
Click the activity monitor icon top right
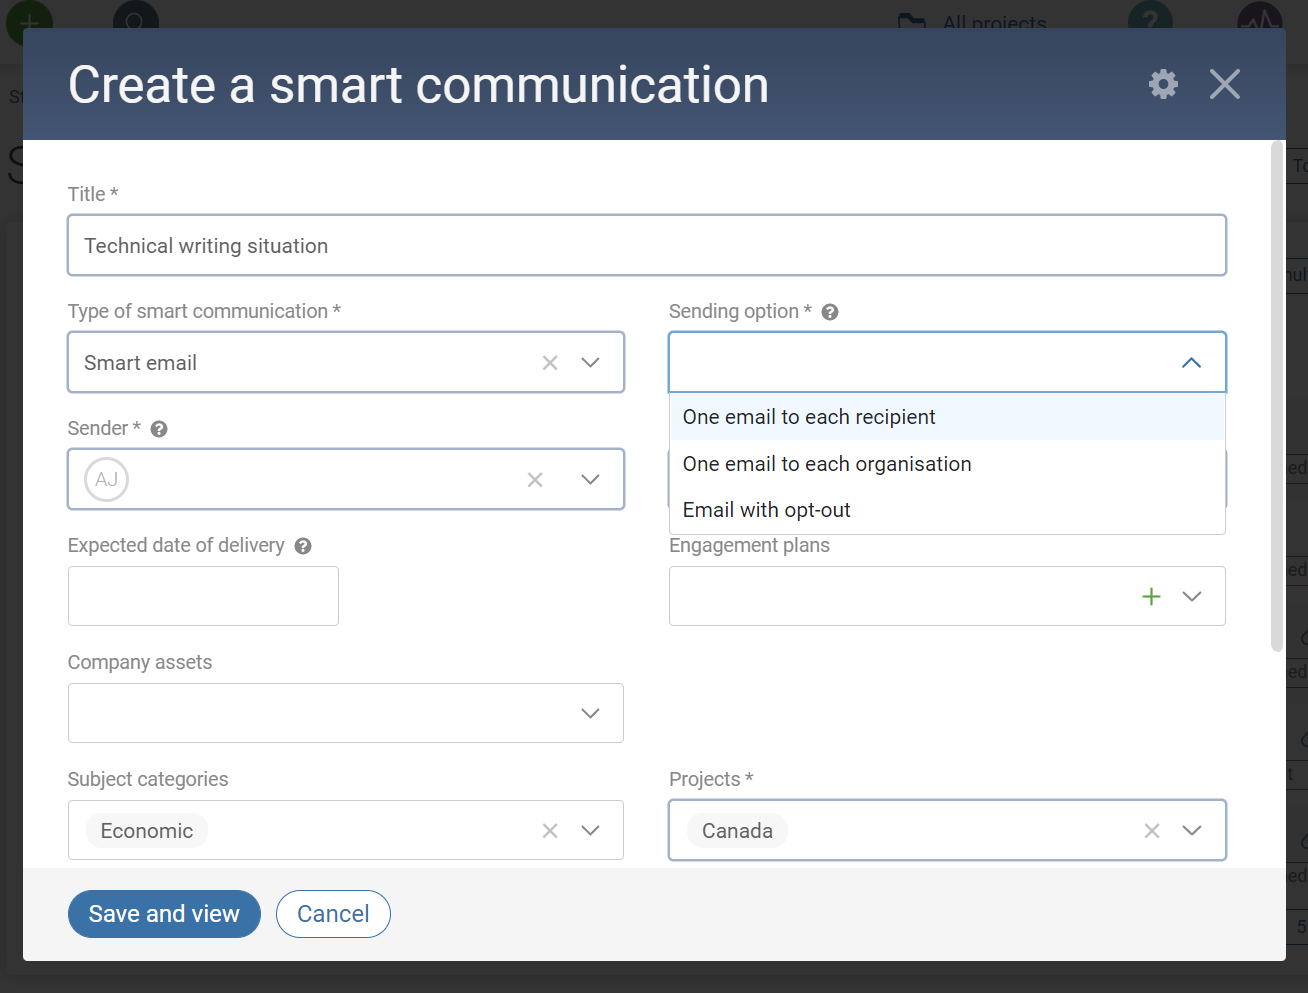tap(1259, 16)
